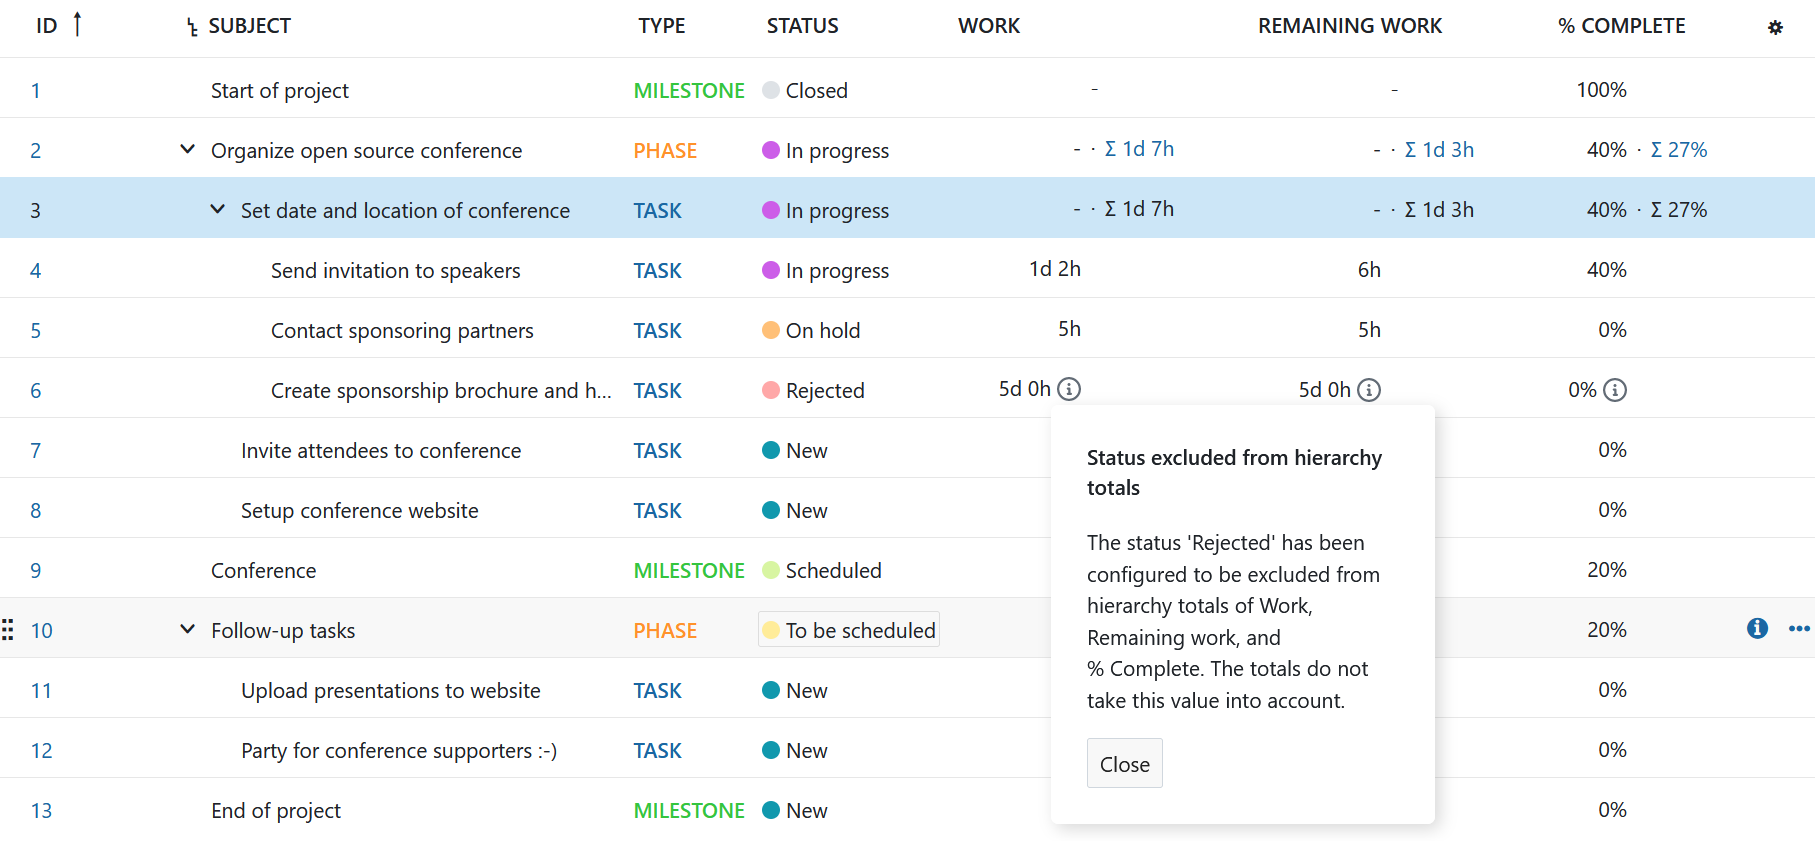Click info icon beside Work 5d 0h
1815x841 pixels.
pos(1069,389)
